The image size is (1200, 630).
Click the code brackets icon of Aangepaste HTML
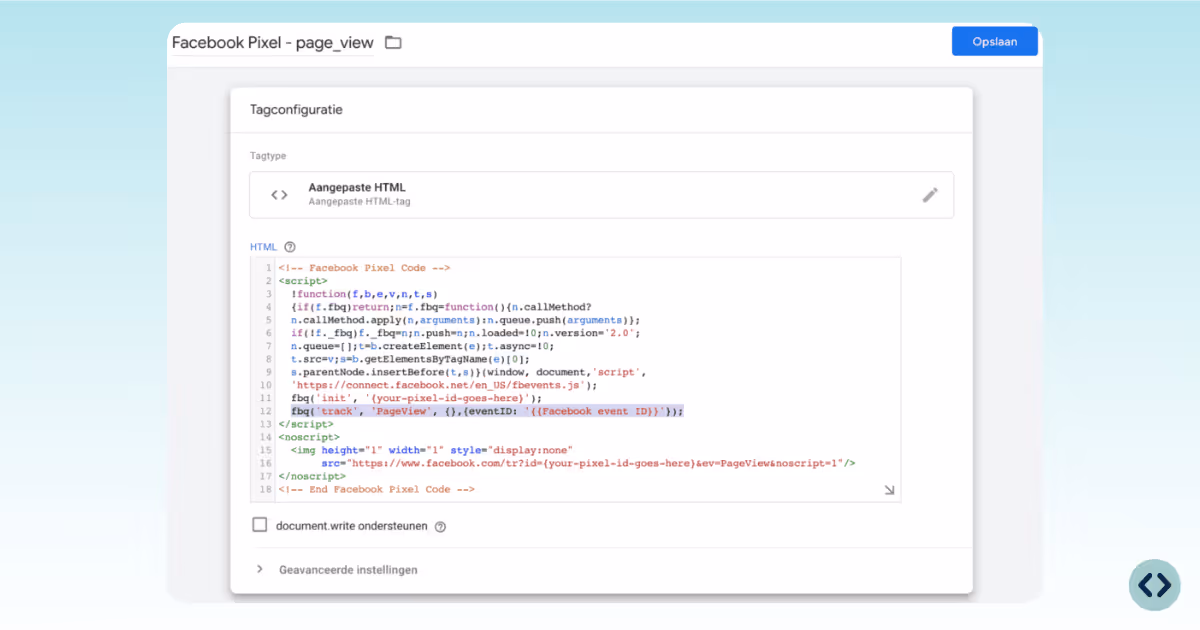click(x=280, y=195)
